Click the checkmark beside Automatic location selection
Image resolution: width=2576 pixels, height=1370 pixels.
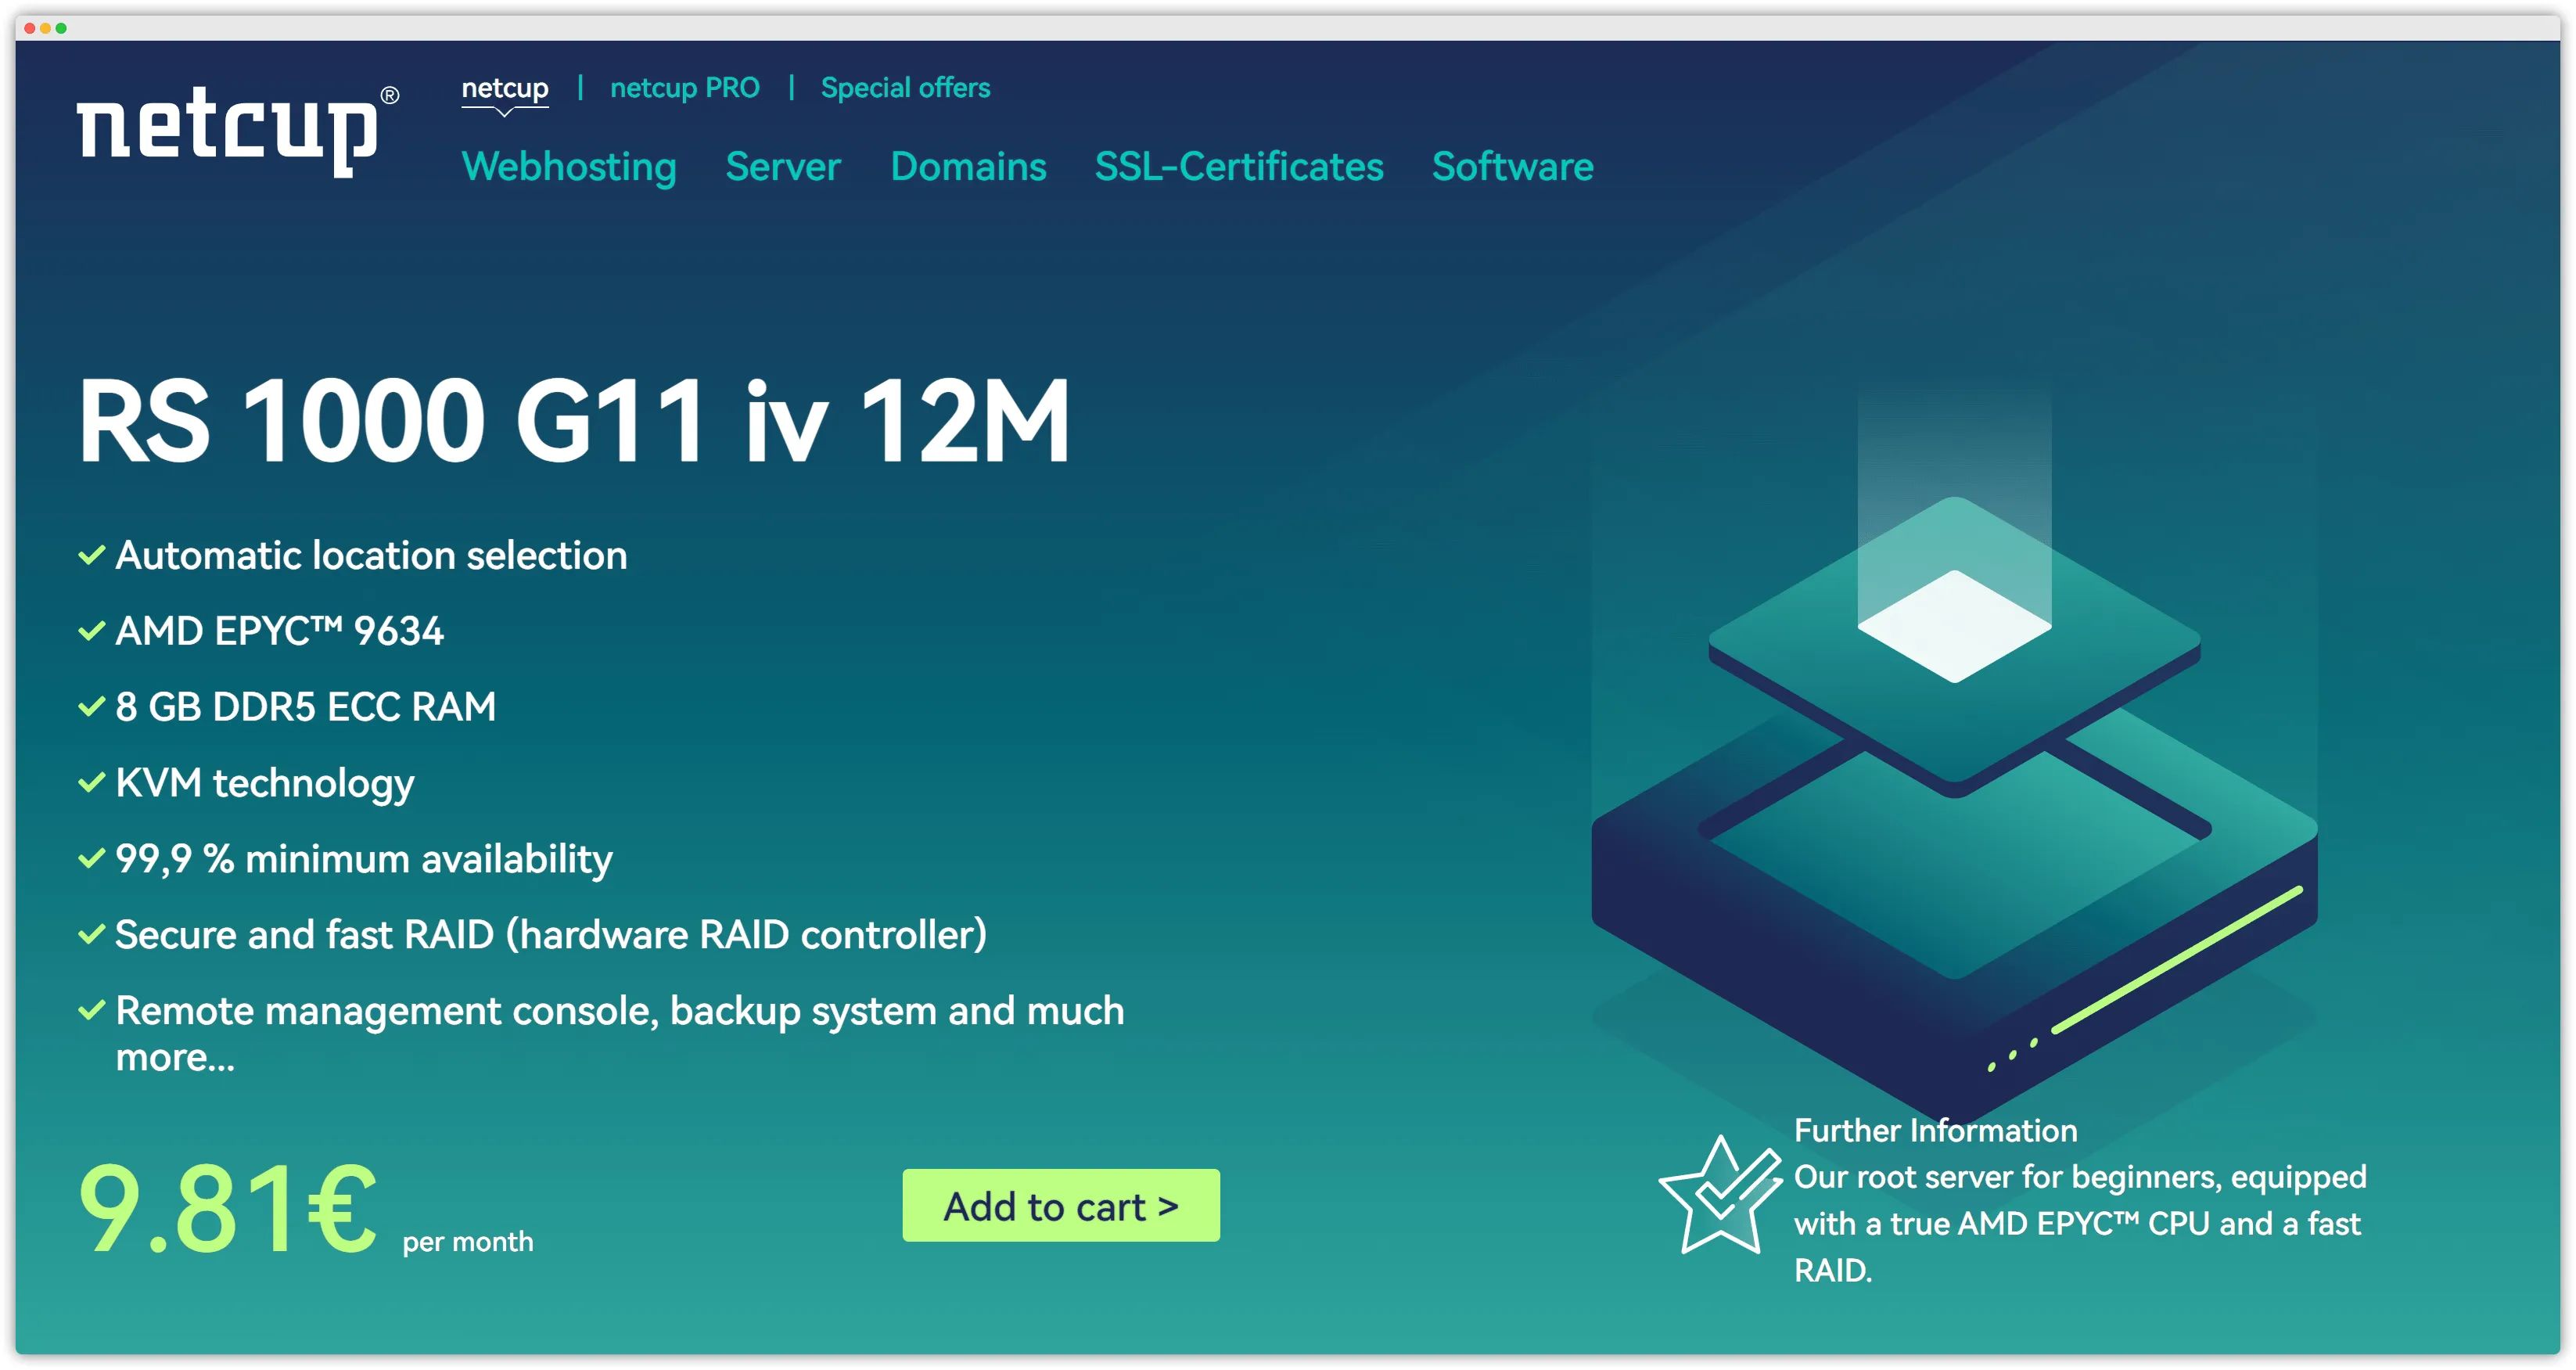(91, 555)
